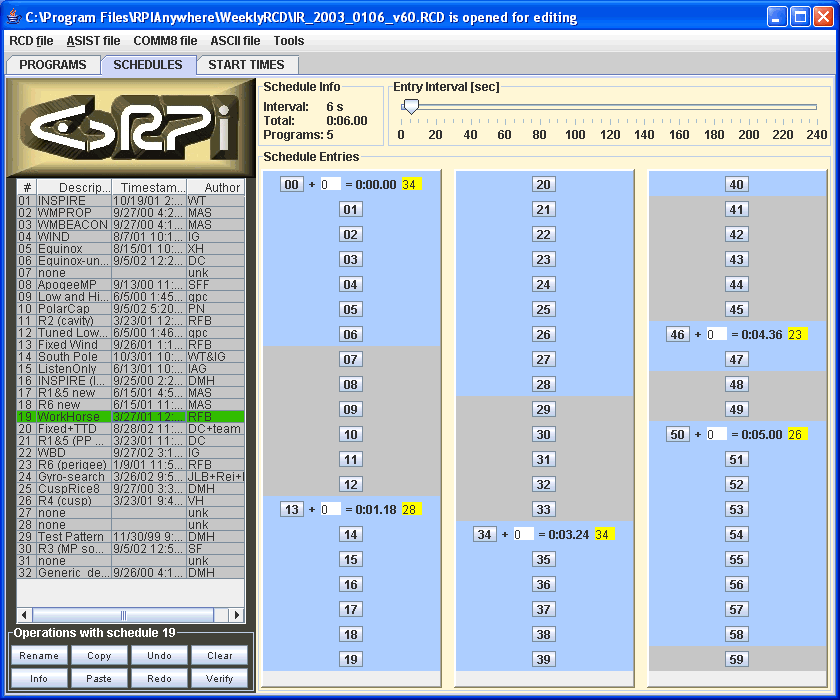Click schedule entry button 59
Screen dimensions: 840x700
coord(736,659)
